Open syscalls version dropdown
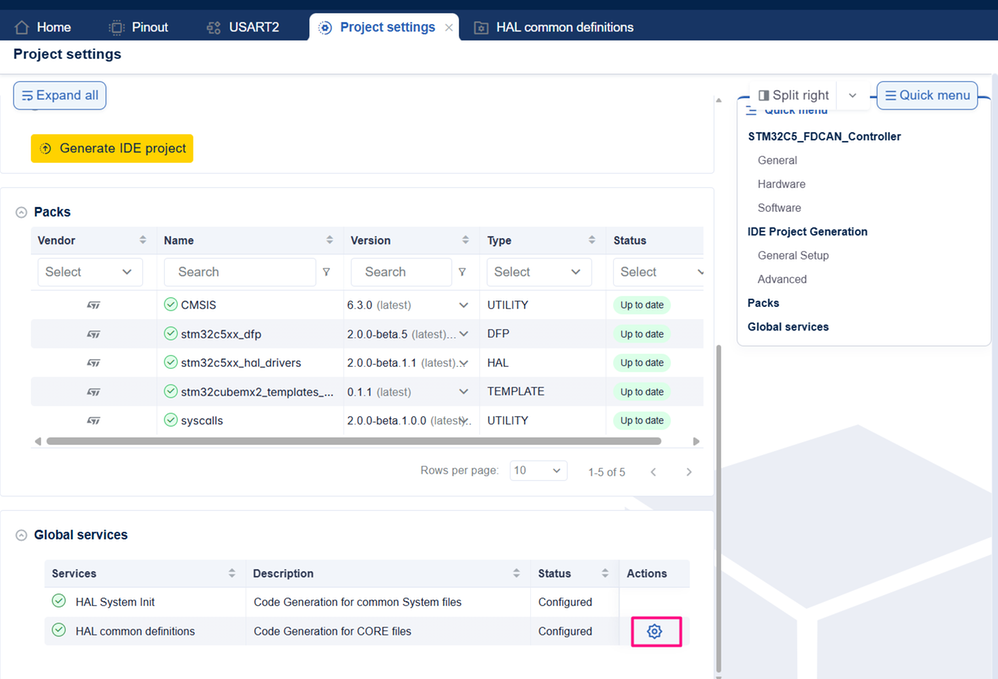Screen dimensions: 998x679 [x=465, y=421]
